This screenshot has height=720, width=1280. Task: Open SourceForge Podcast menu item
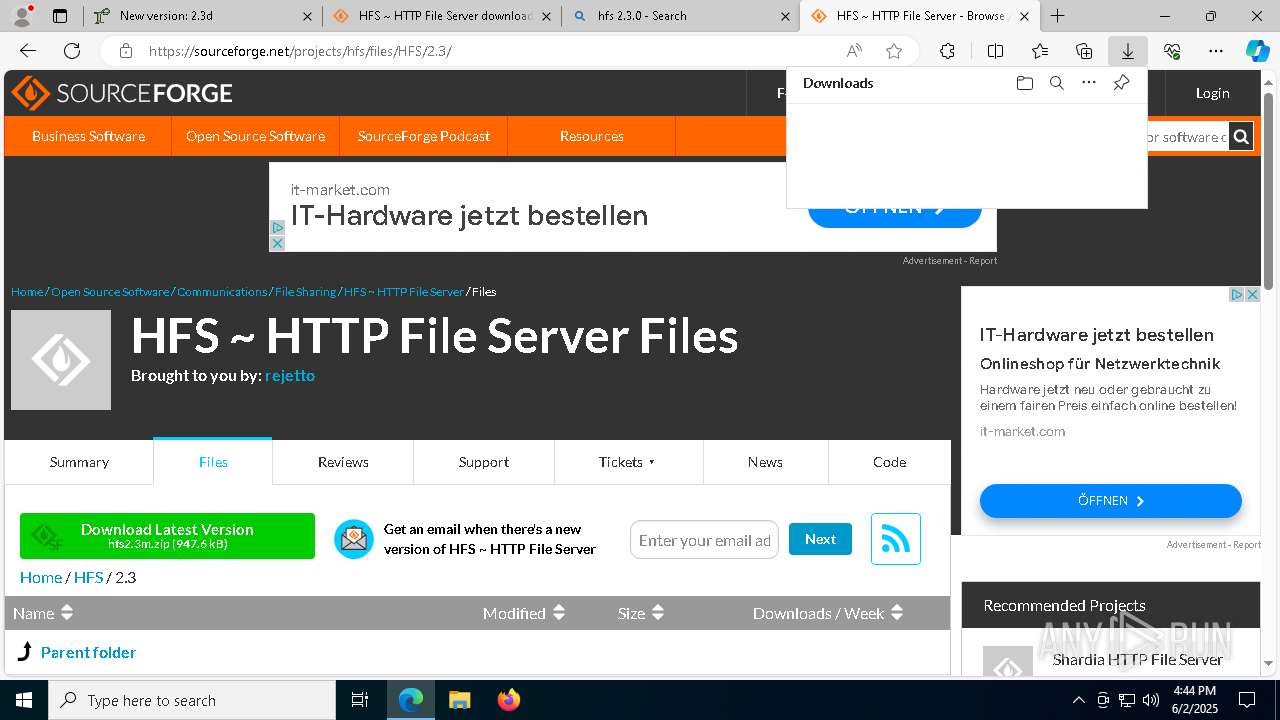(424, 136)
